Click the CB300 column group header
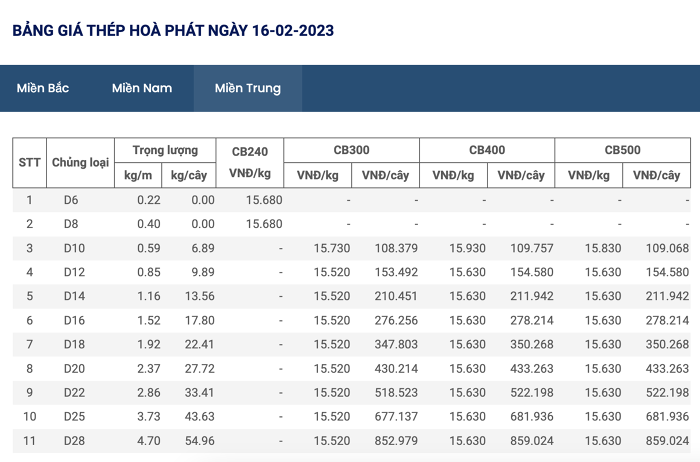The height and width of the screenshot is (462, 700). pos(351,150)
